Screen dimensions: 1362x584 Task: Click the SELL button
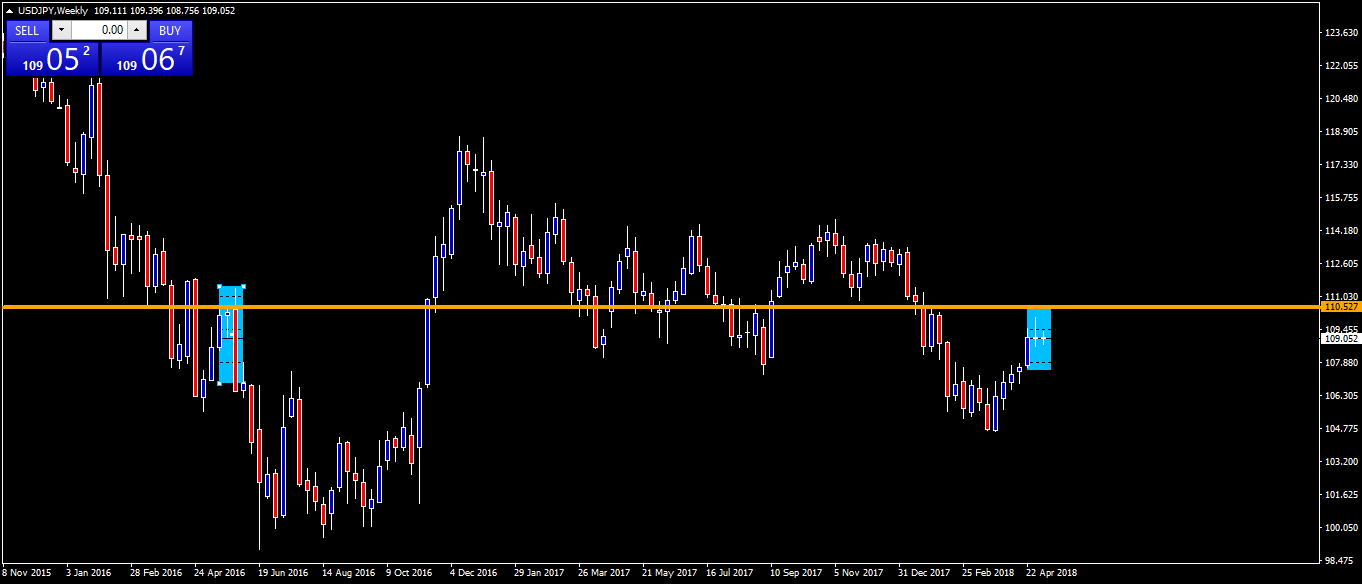click(x=27, y=31)
